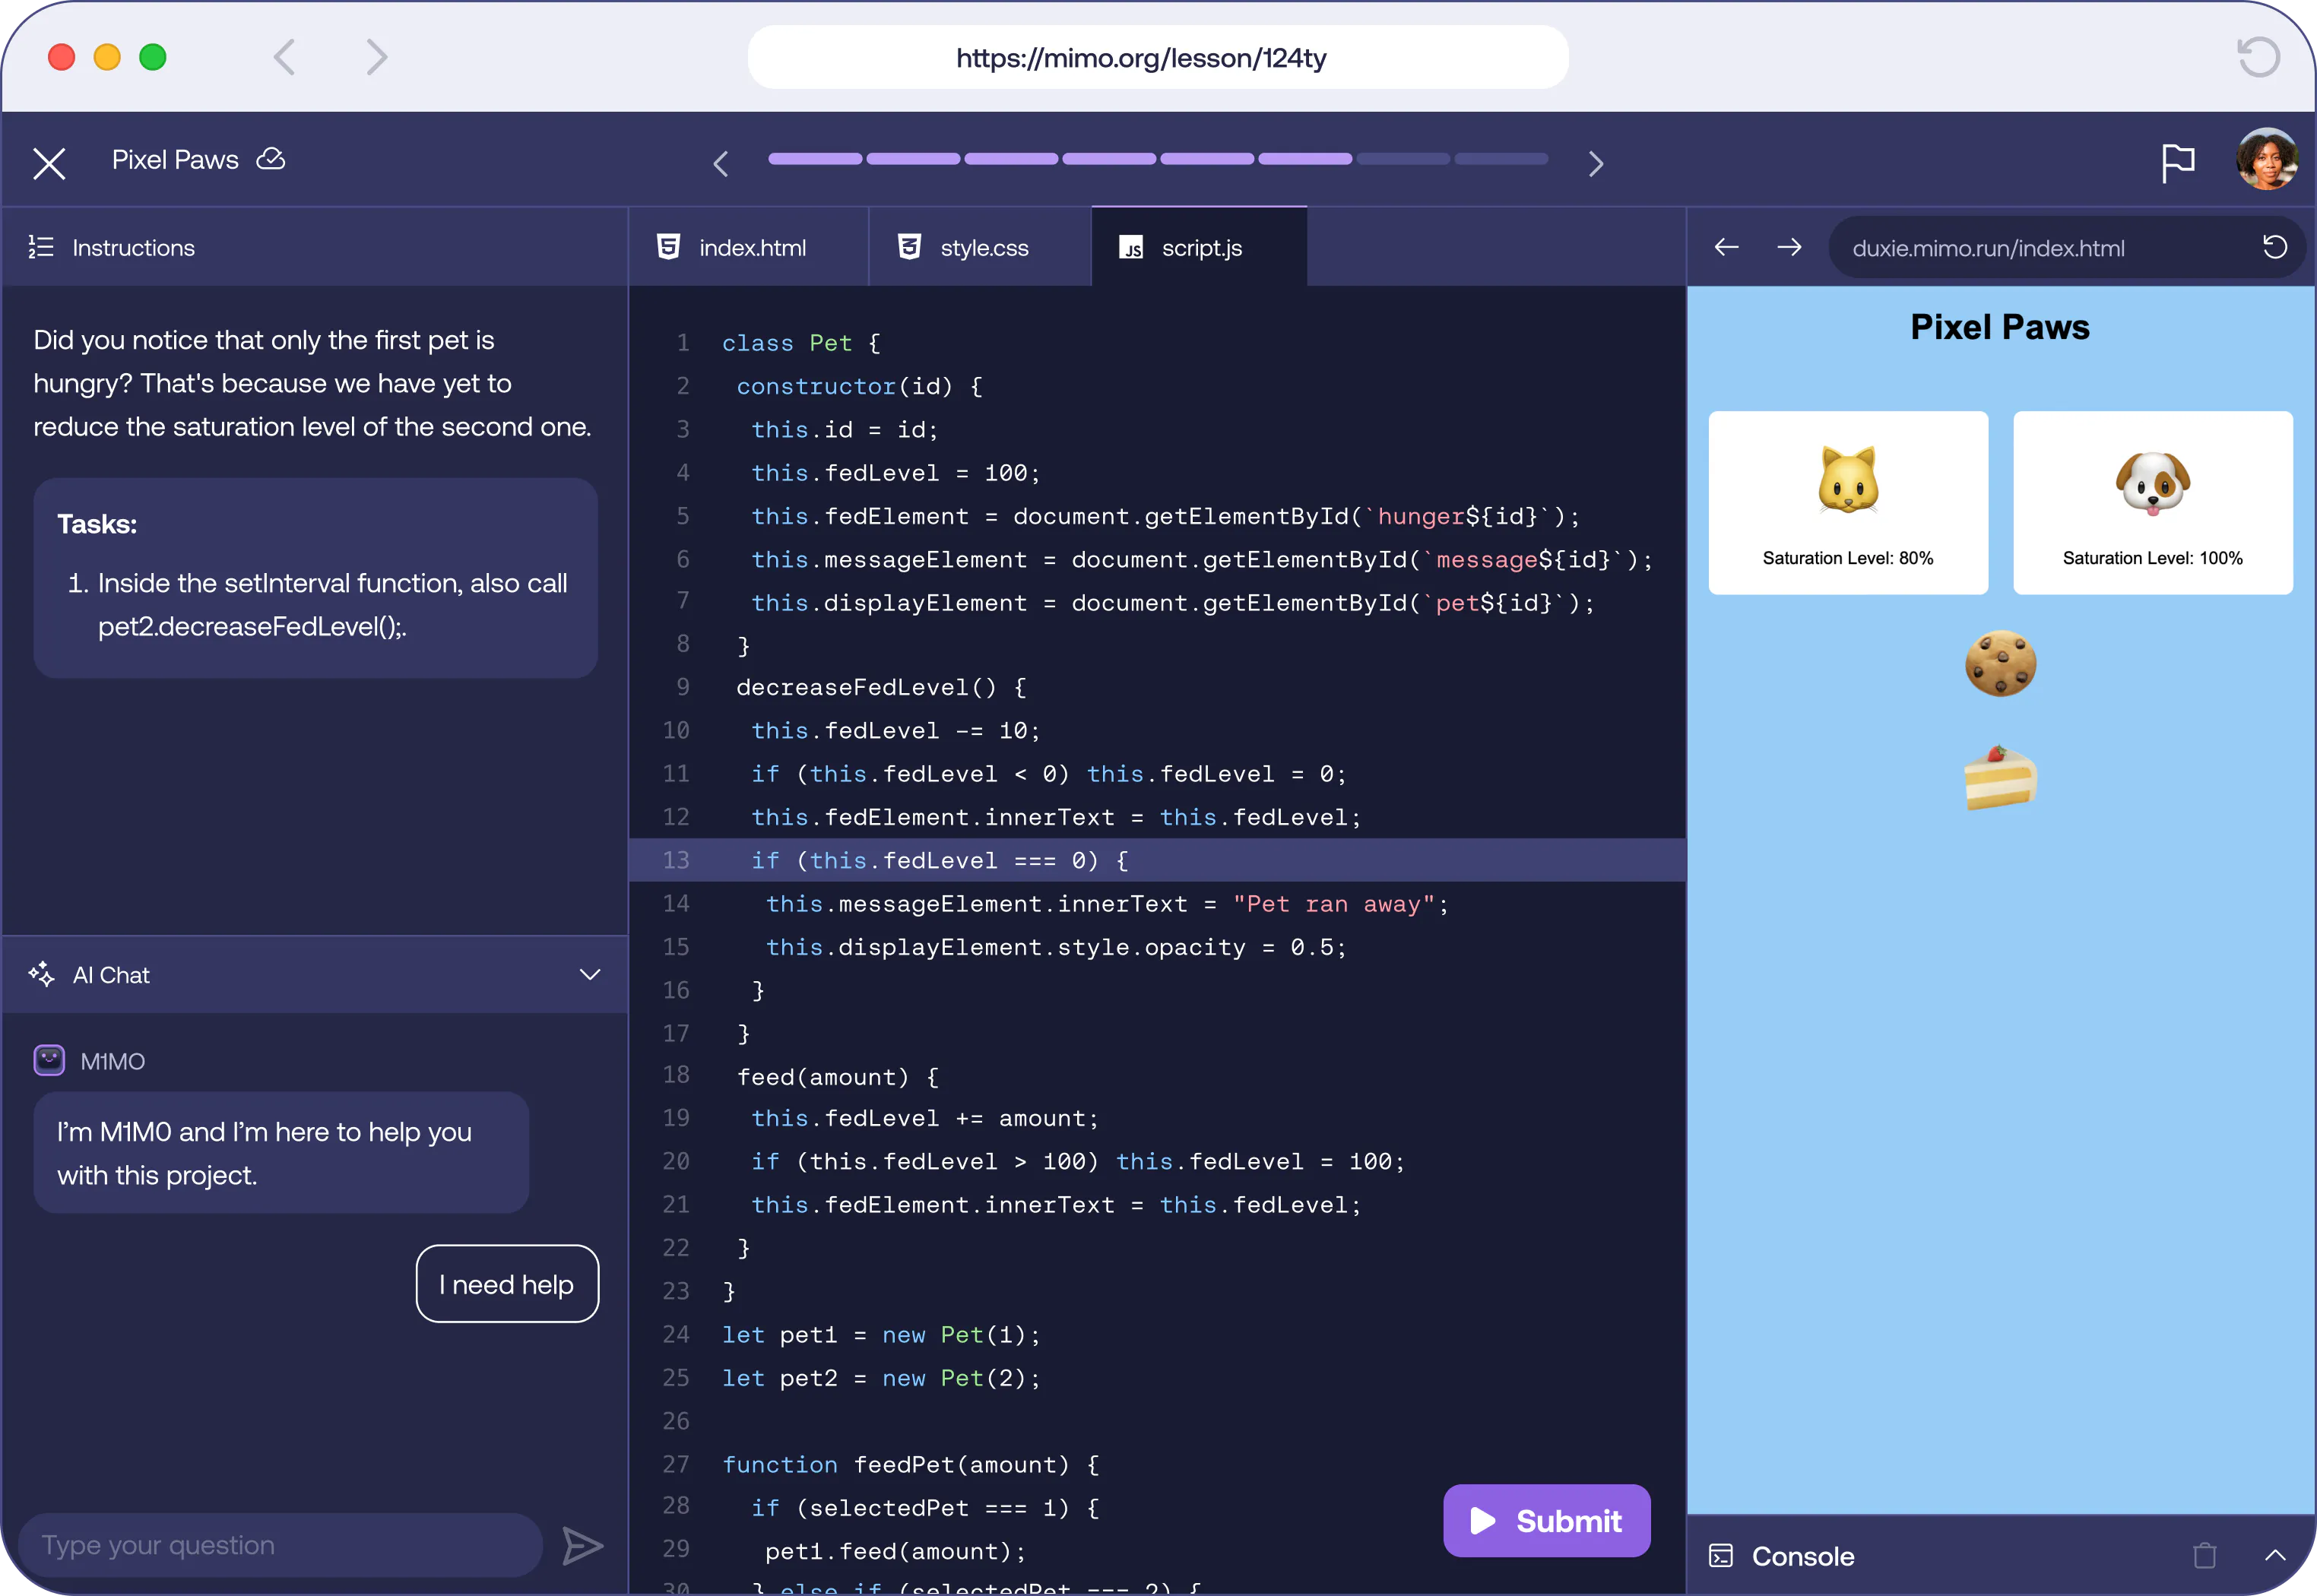
Task: Click the previous lesson navigation arrow
Action: click(x=718, y=160)
